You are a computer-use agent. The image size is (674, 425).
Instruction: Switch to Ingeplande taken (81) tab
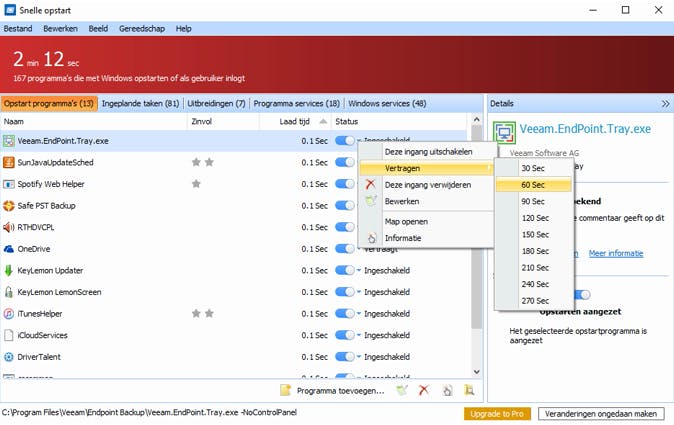pos(140,104)
